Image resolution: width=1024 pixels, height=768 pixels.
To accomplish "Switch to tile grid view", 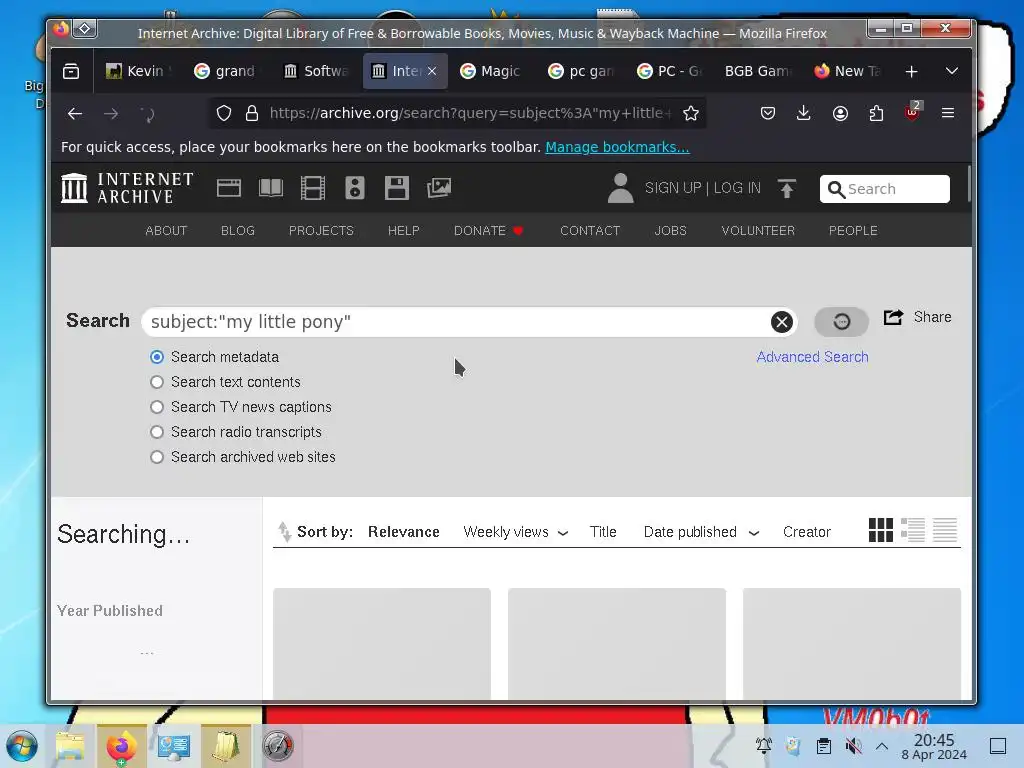I will [880, 530].
